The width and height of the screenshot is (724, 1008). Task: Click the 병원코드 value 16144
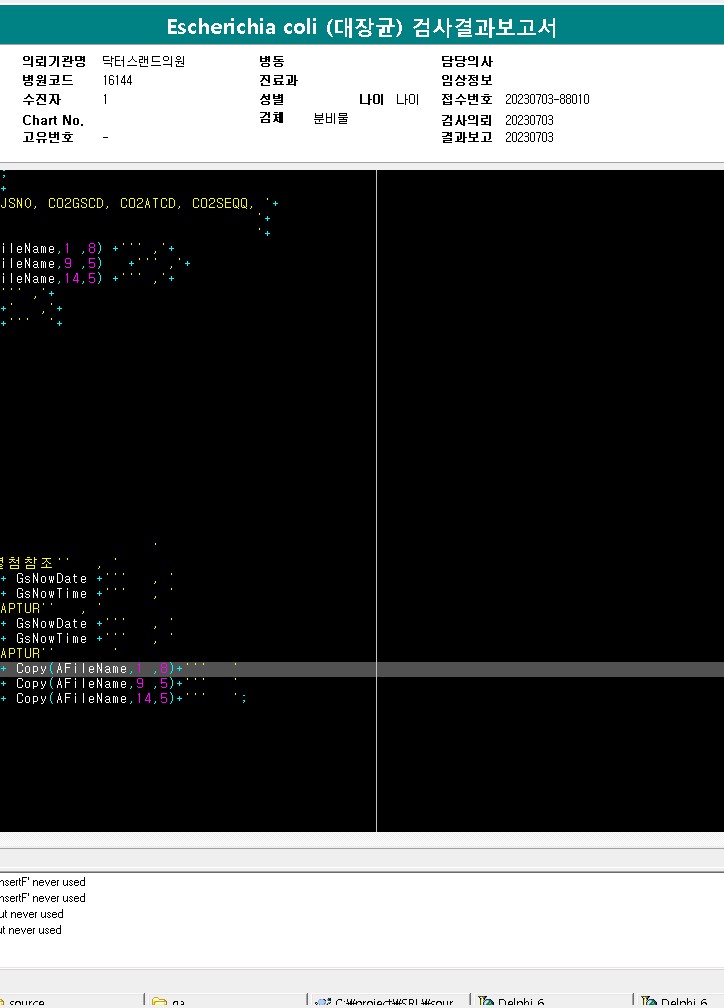pyautogui.click(x=117, y=80)
